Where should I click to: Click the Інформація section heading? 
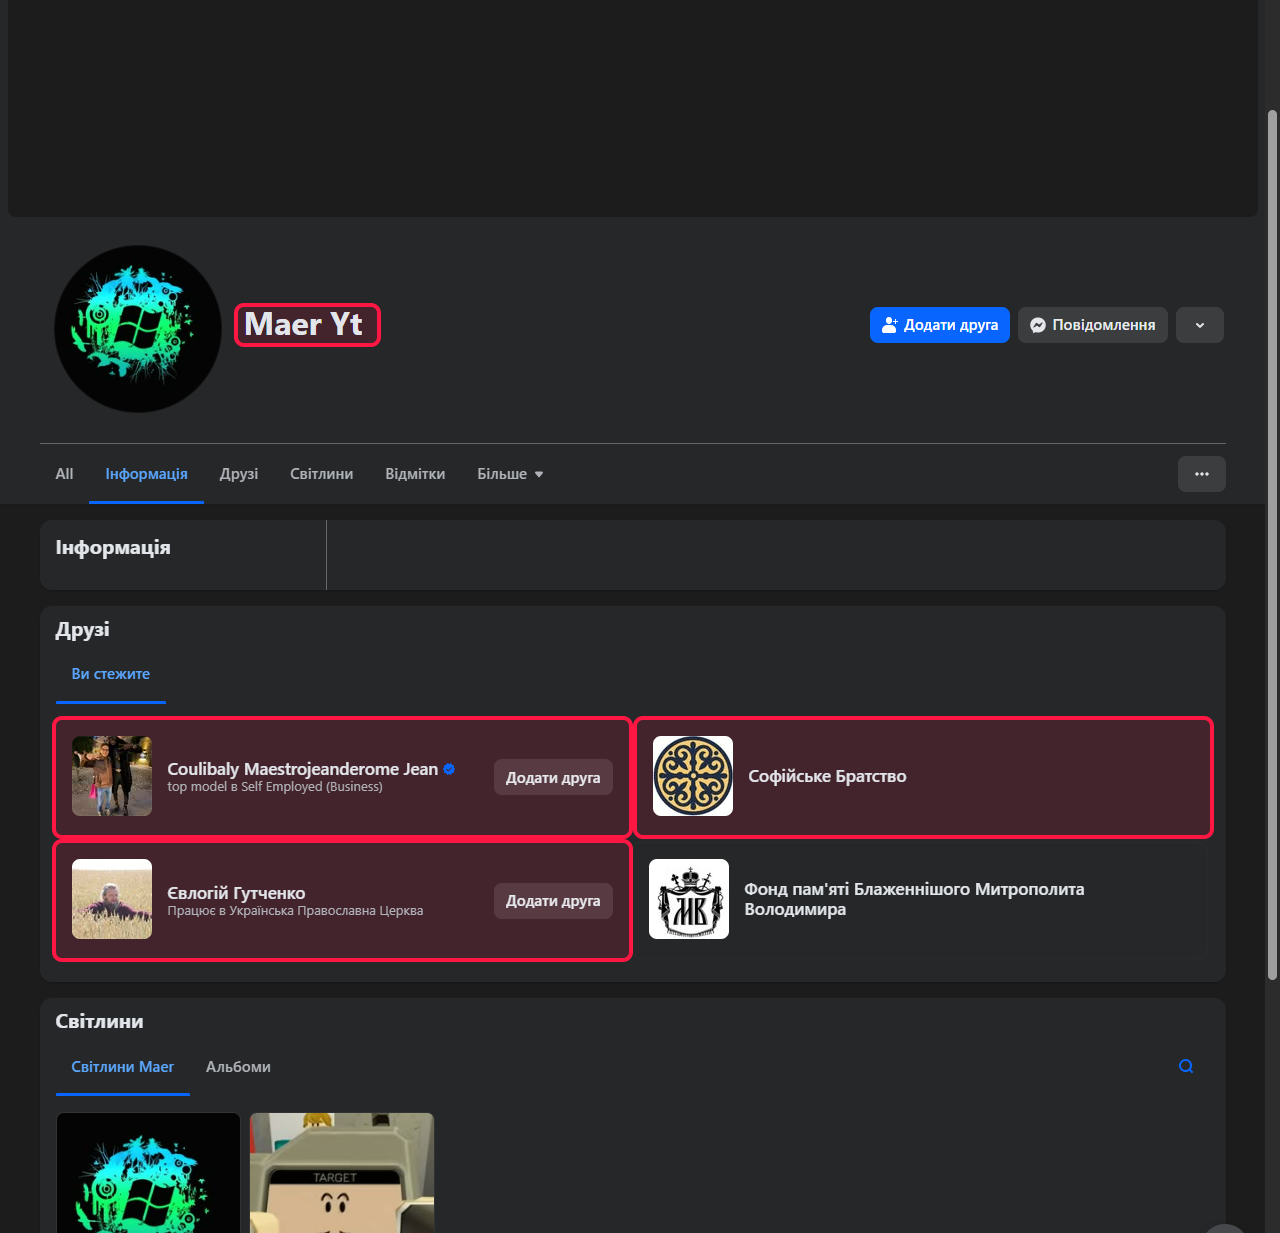click(x=113, y=548)
